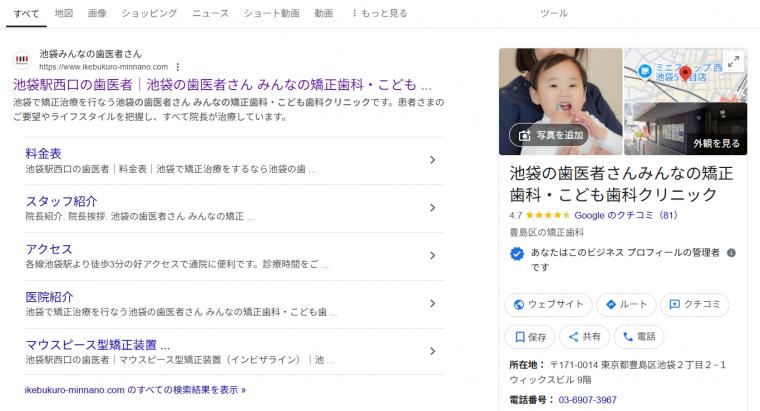Screen dimensions: 760x411
Task: Open the アクセス sitelink
Action: 49,249
